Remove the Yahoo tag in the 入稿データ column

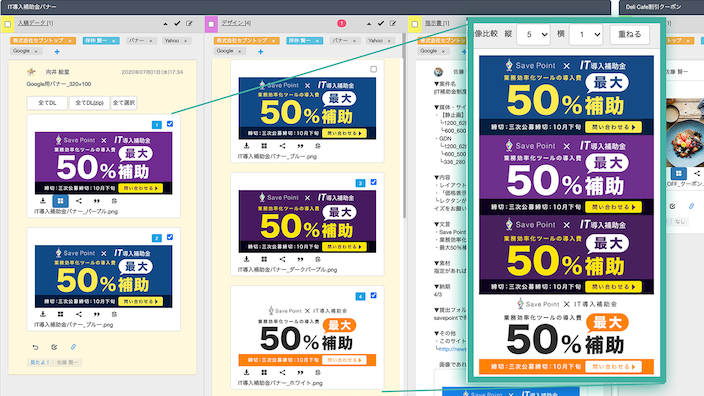(x=185, y=41)
